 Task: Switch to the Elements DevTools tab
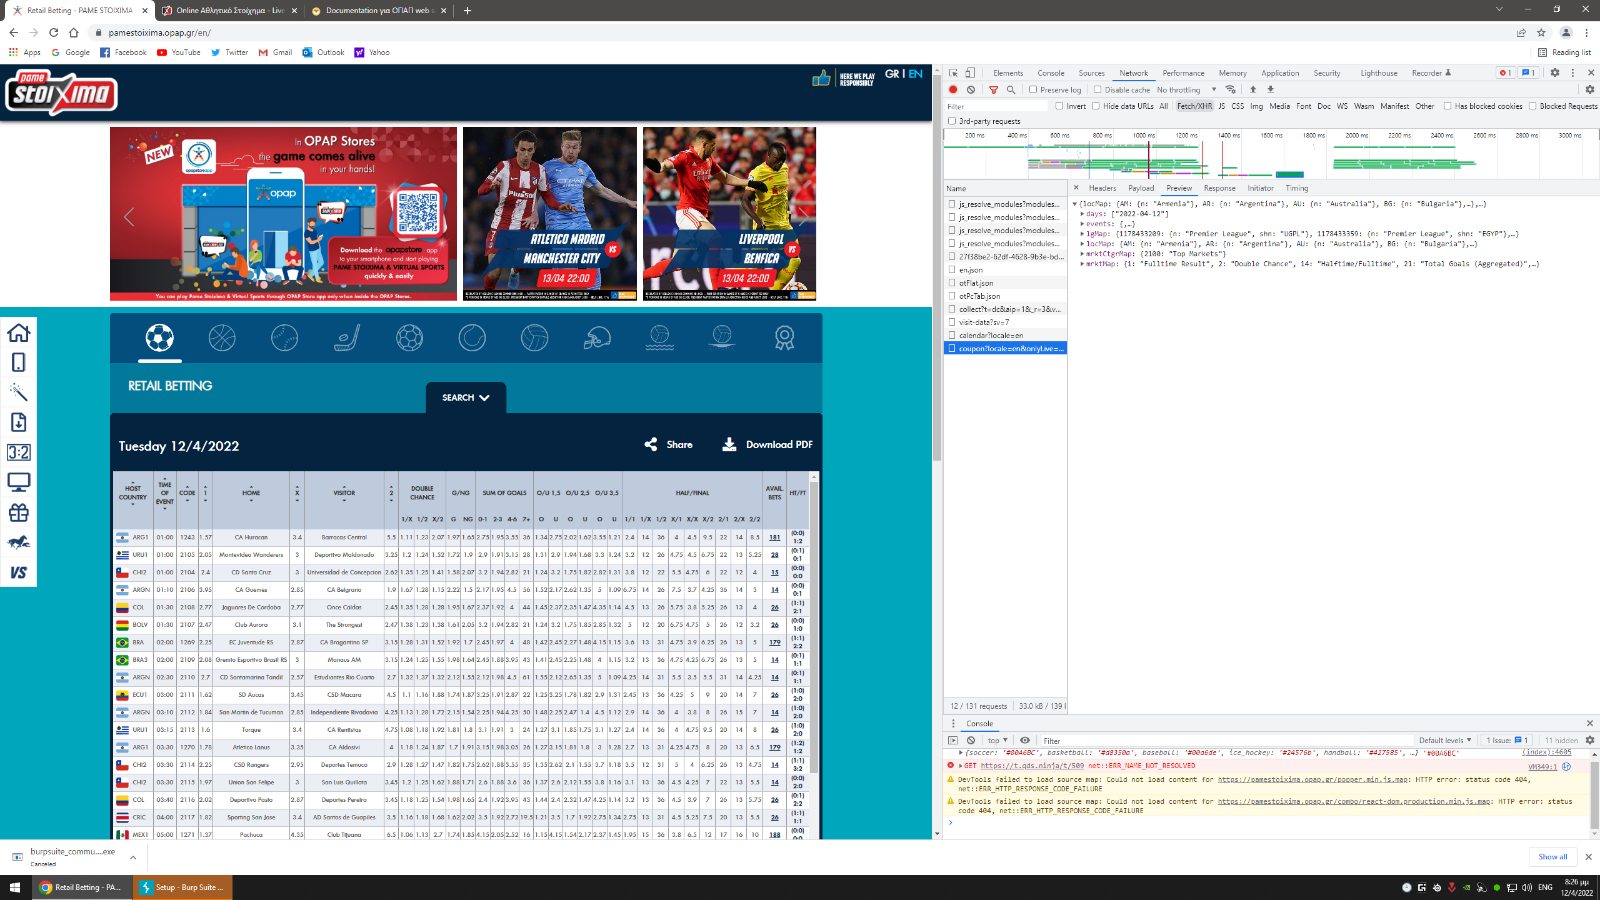(1008, 73)
